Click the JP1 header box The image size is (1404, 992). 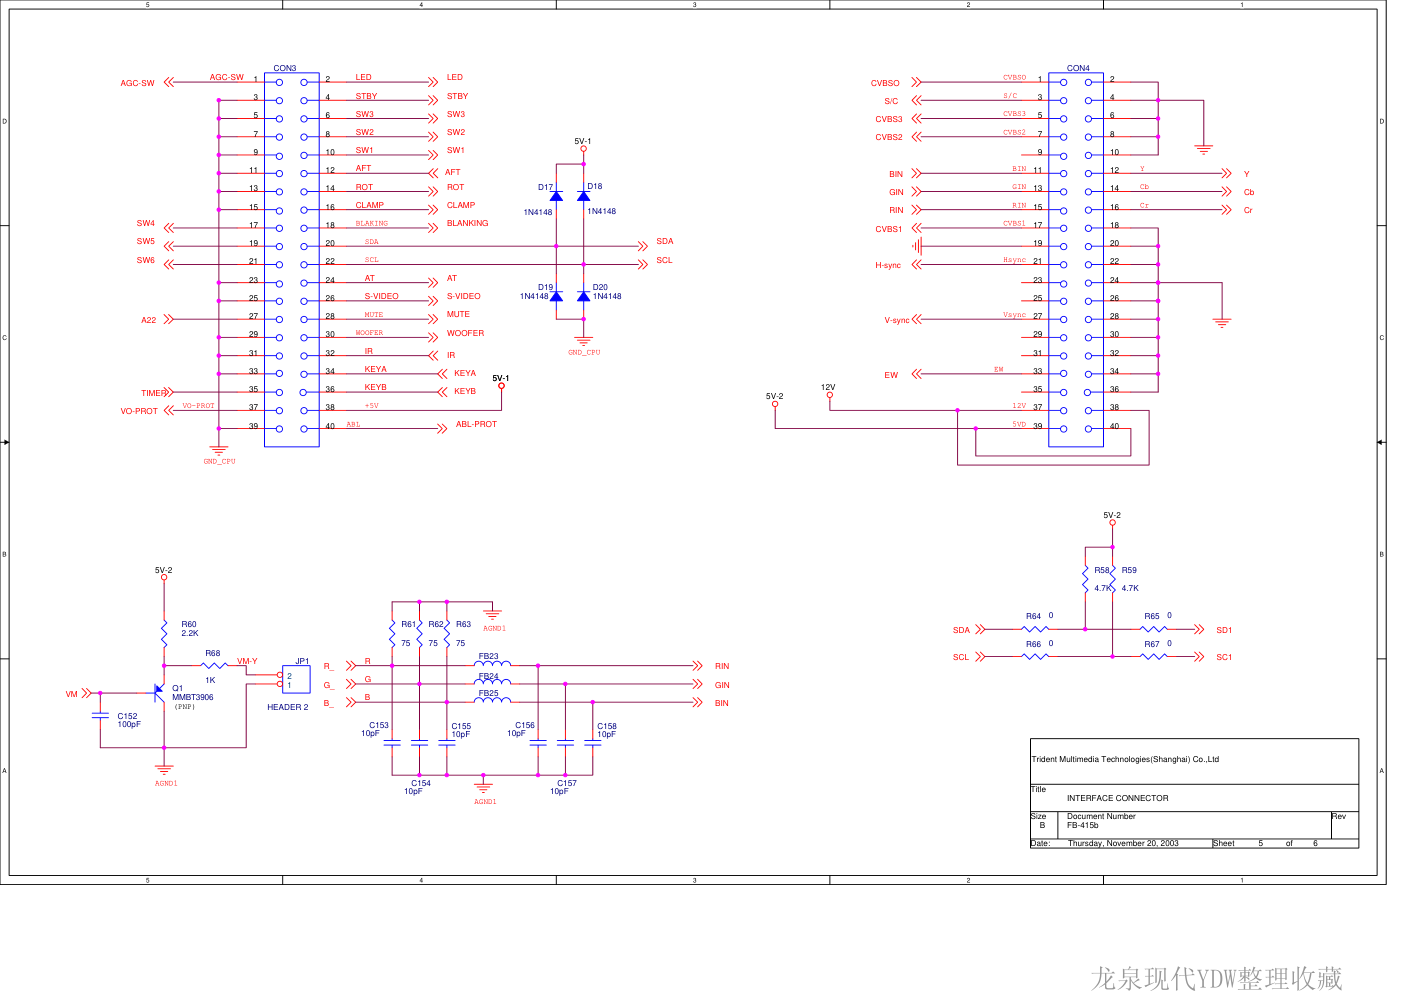tap(296, 680)
